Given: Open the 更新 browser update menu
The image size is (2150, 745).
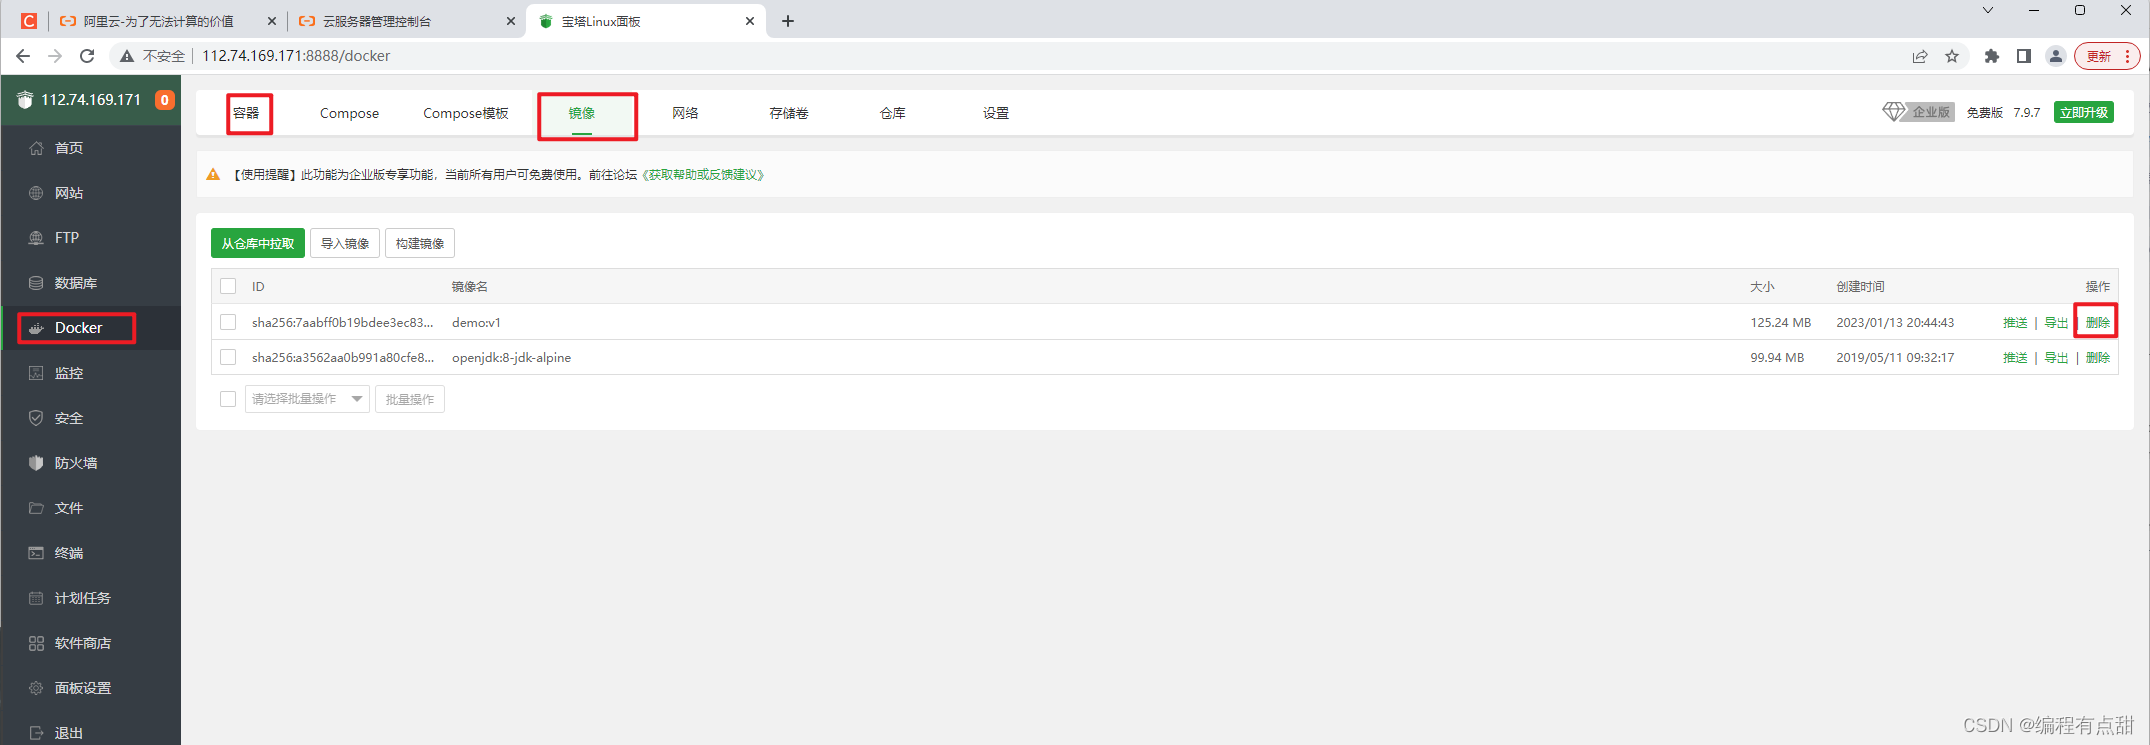Looking at the screenshot, I should [2107, 56].
